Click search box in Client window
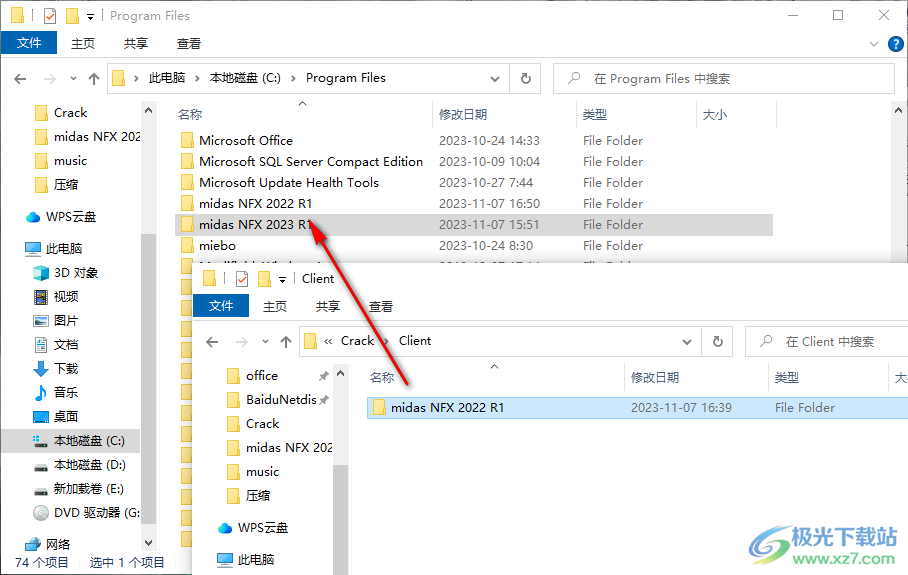Viewport: 908px width, 575px height. pos(827,342)
